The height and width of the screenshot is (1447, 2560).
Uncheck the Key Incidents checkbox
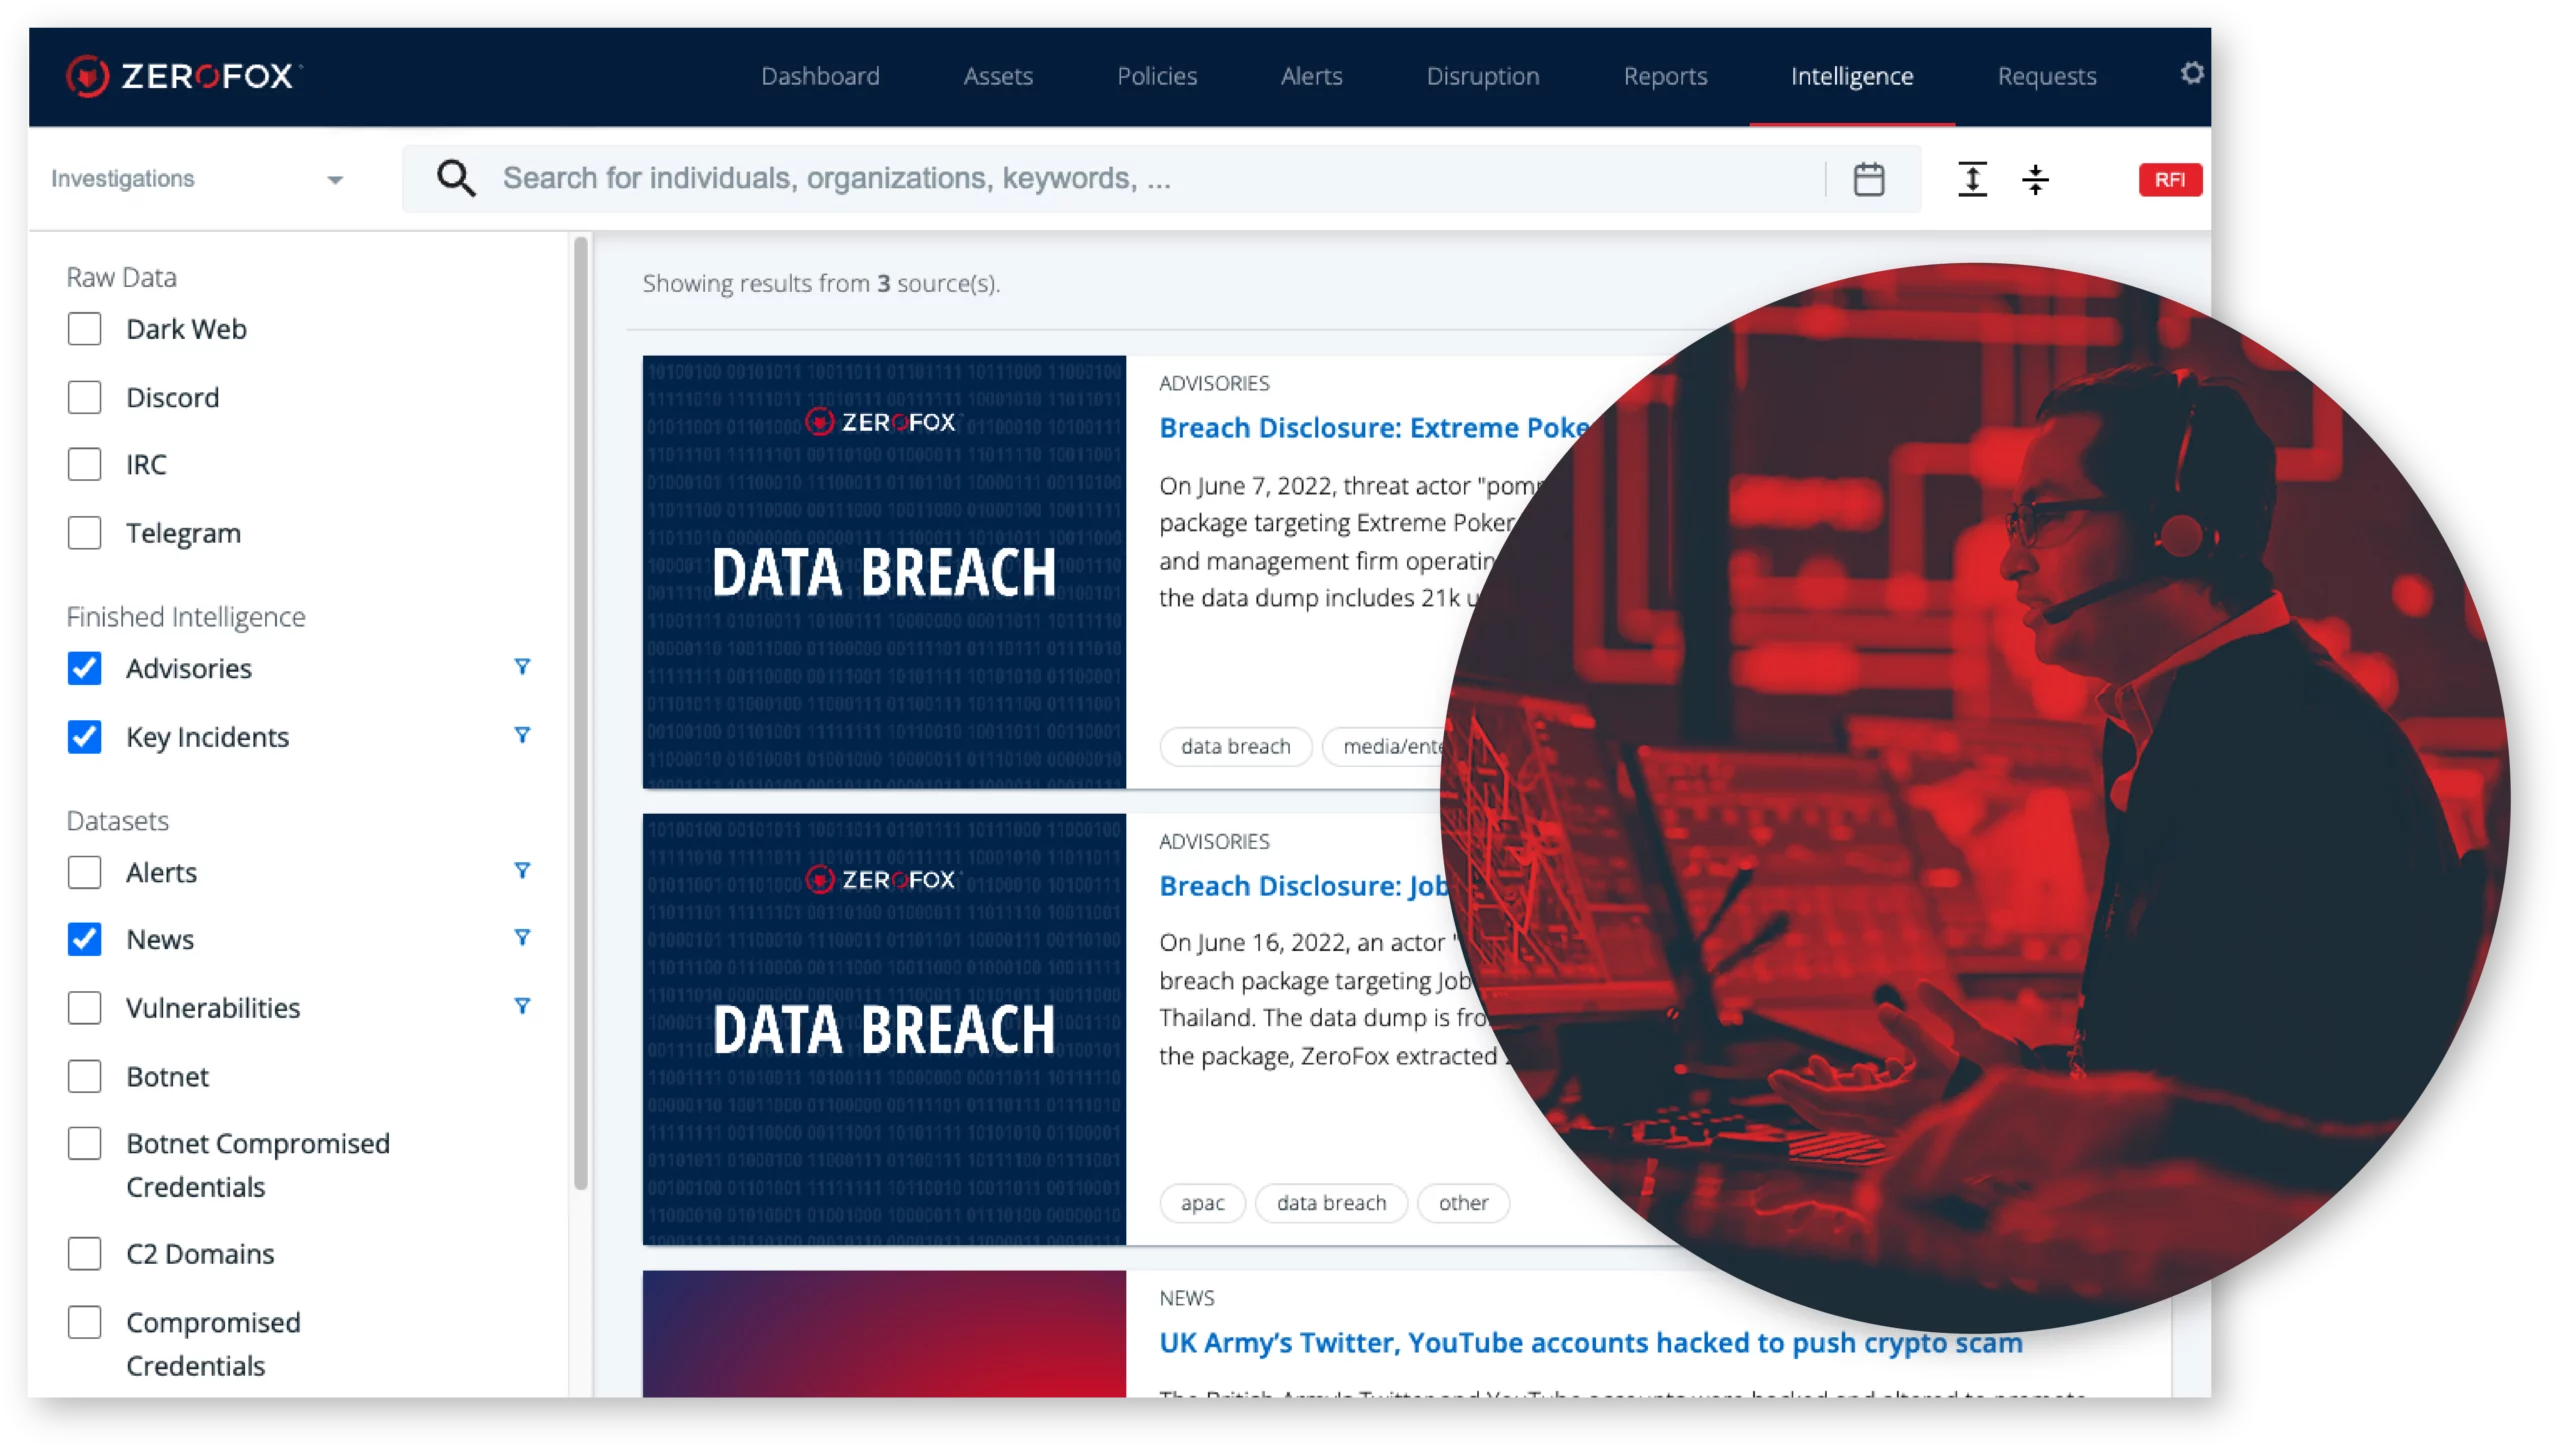[x=84, y=737]
